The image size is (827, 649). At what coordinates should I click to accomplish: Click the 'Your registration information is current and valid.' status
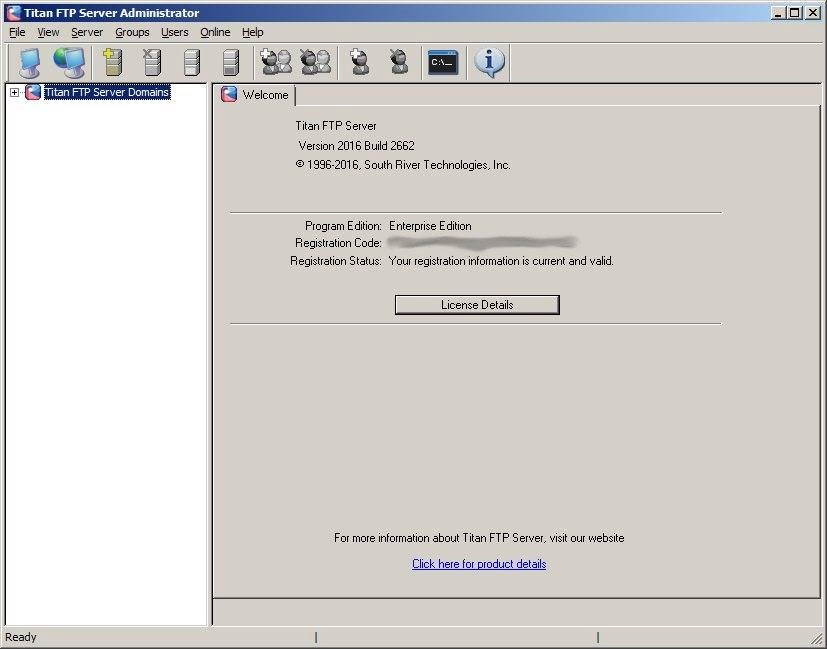point(501,261)
